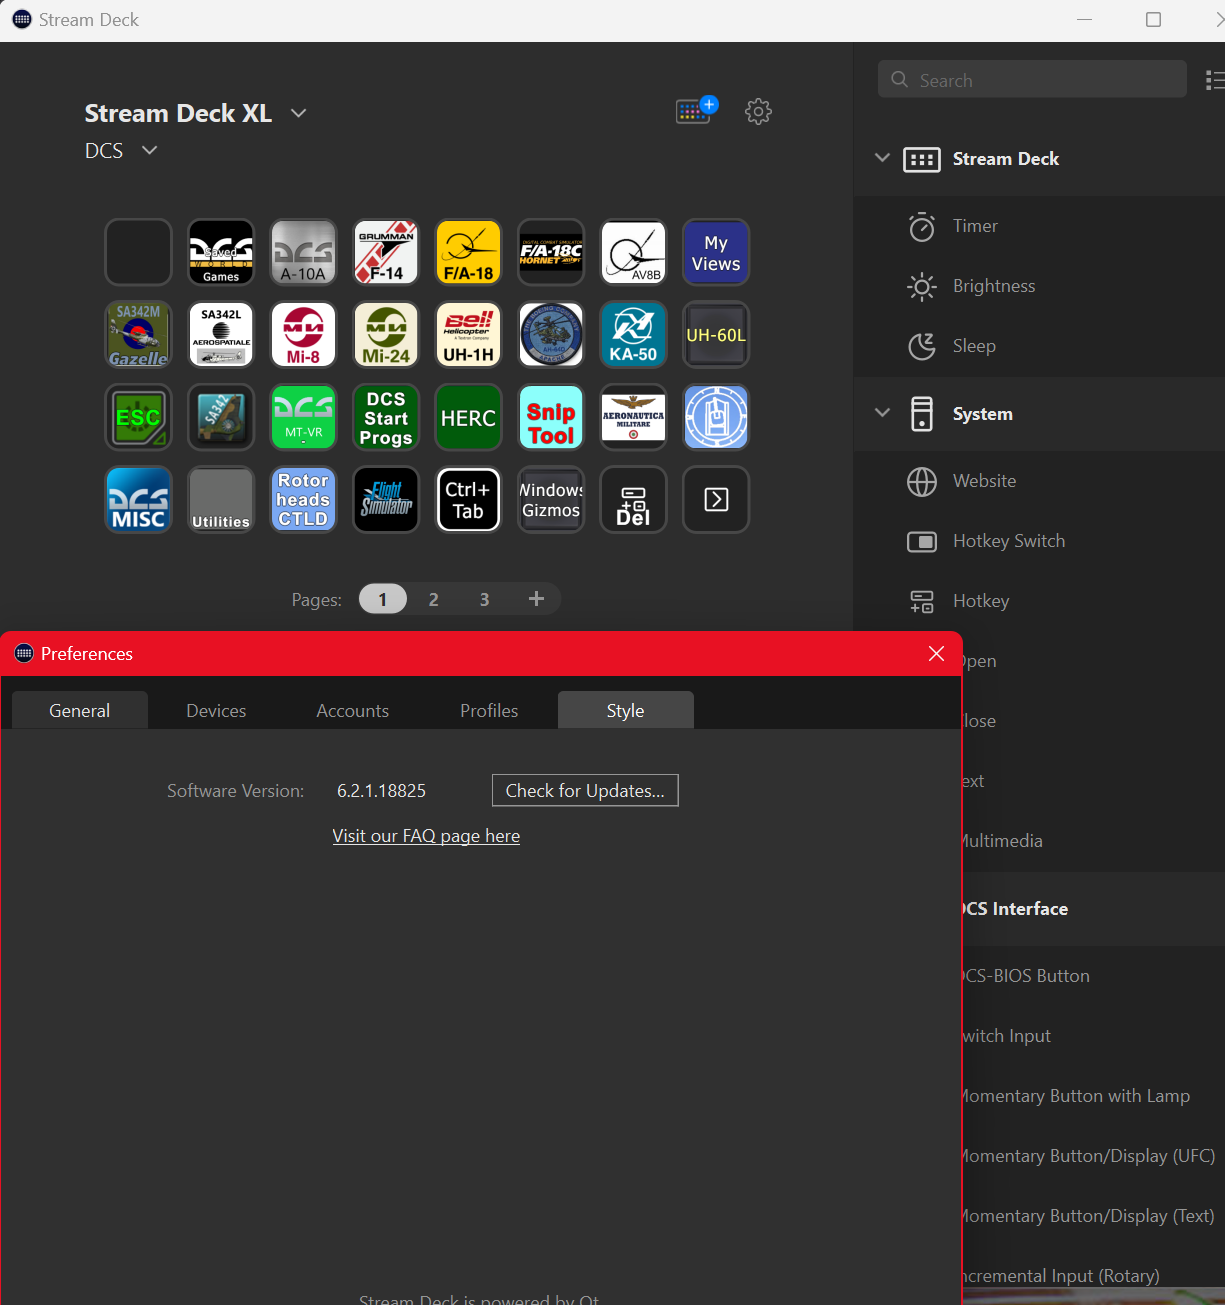The width and height of the screenshot is (1225, 1305).
Task: Select the Ctrl+Tab key
Action: coord(468,500)
